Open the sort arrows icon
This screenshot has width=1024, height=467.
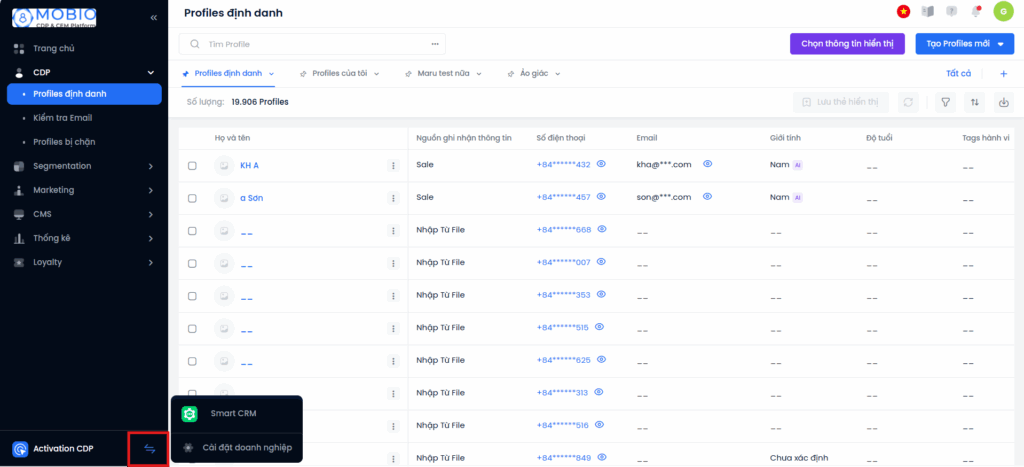tap(974, 102)
